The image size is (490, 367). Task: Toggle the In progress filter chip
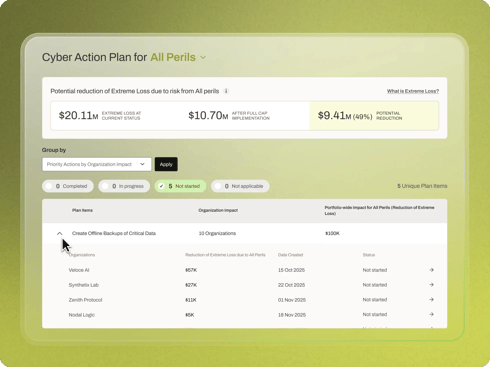point(124,186)
